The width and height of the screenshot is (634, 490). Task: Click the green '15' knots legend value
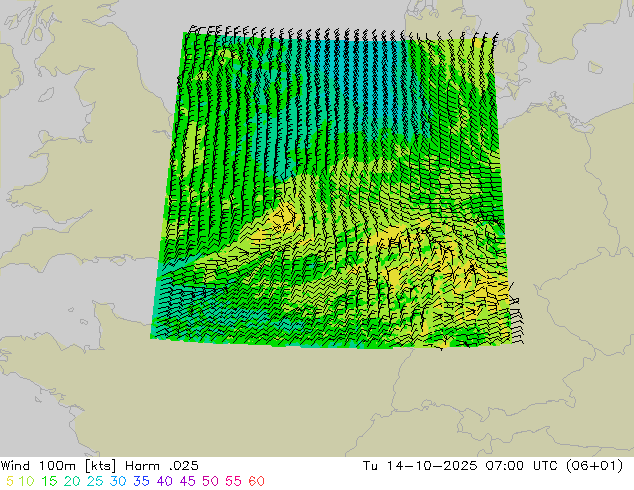click(x=49, y=481)
